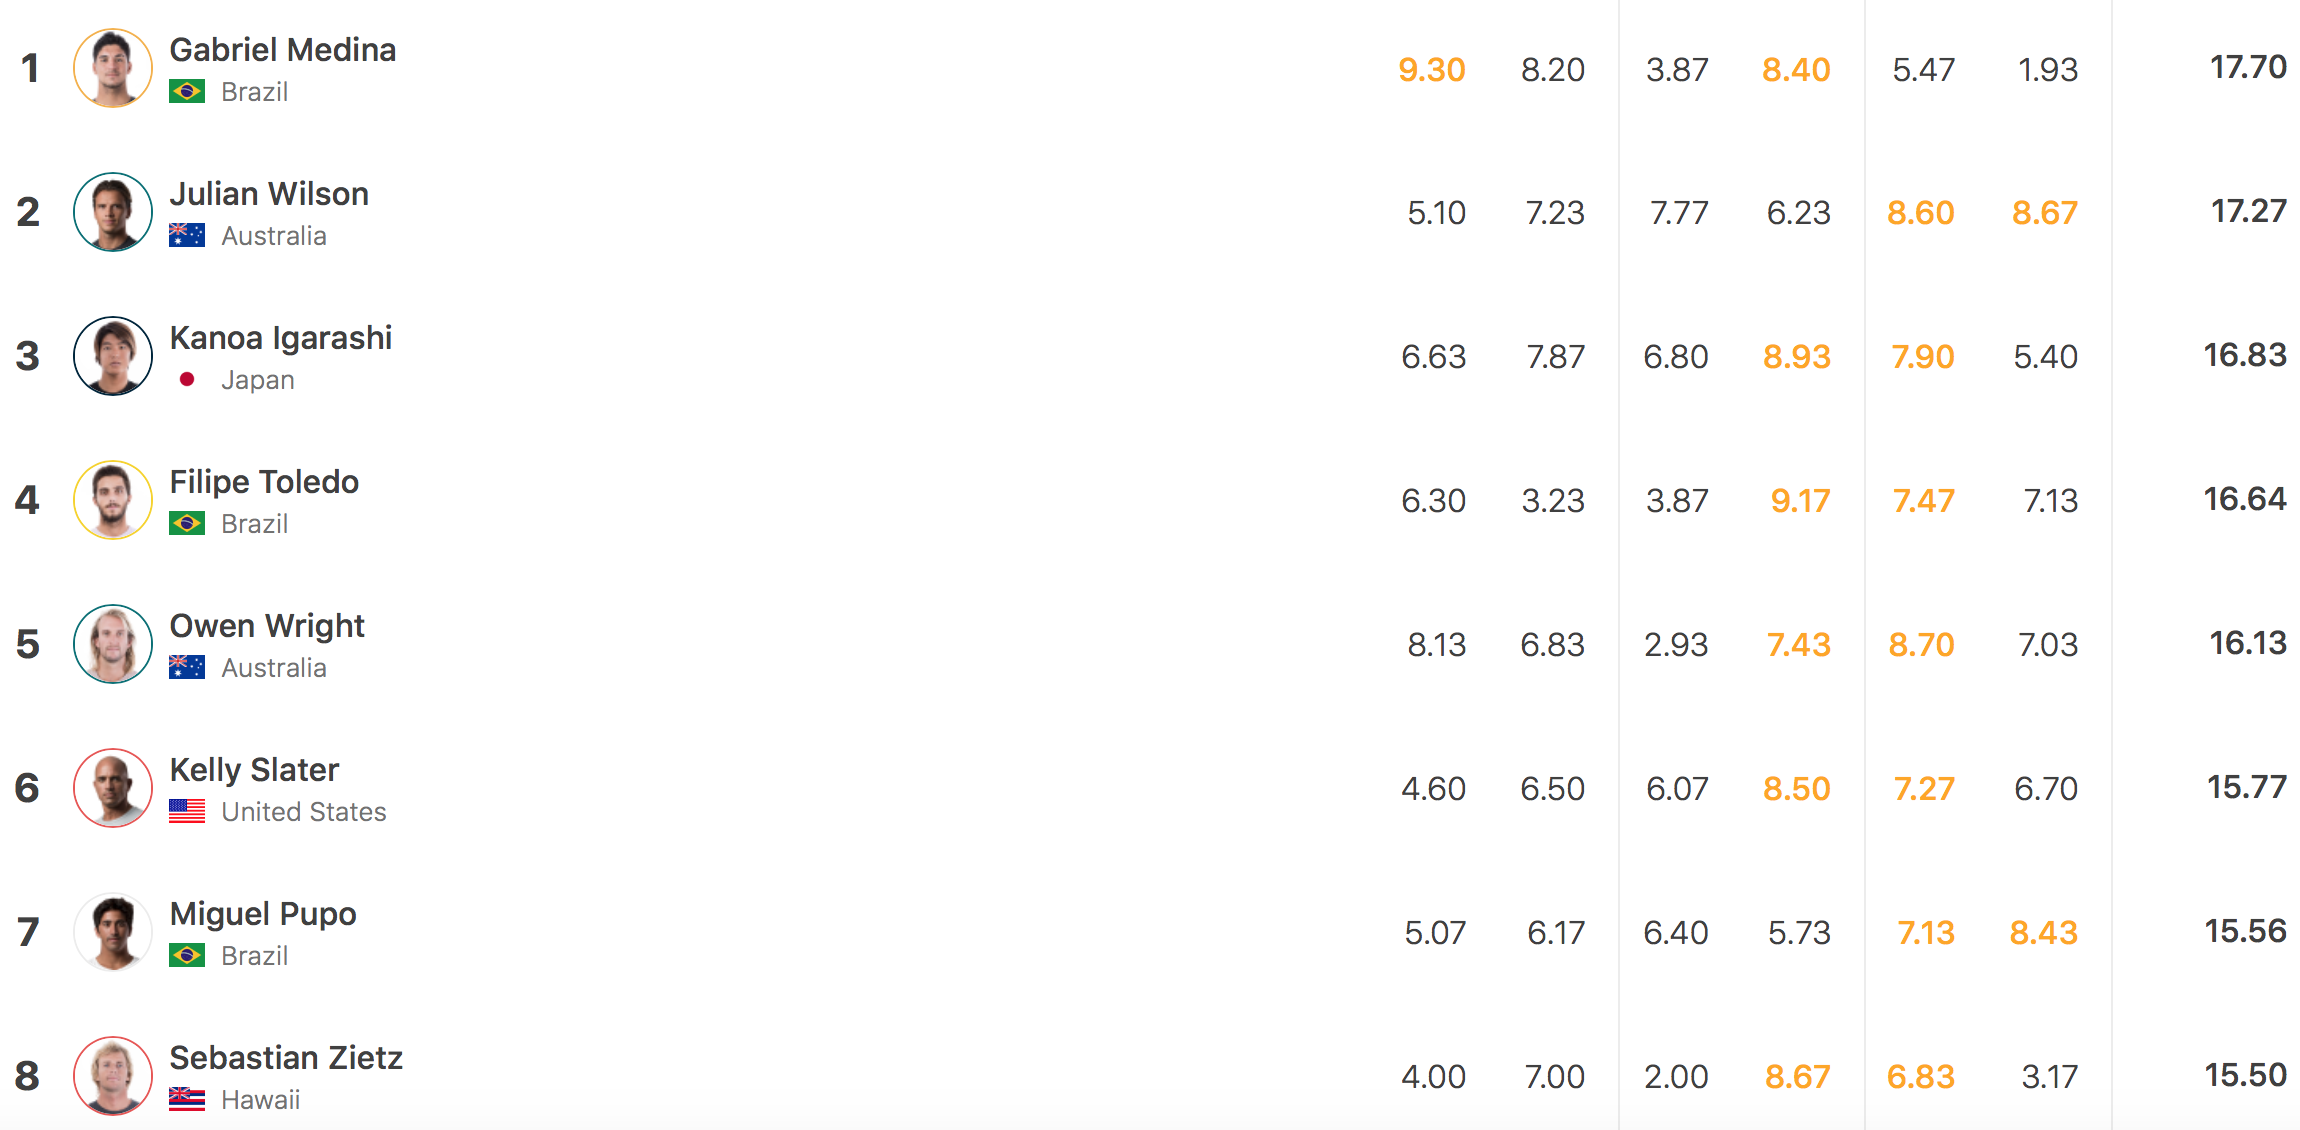The width and height of the screenshot is (2300, 1130).
Task: Click the Japan flag icon
Action: [x=187, y=380]
